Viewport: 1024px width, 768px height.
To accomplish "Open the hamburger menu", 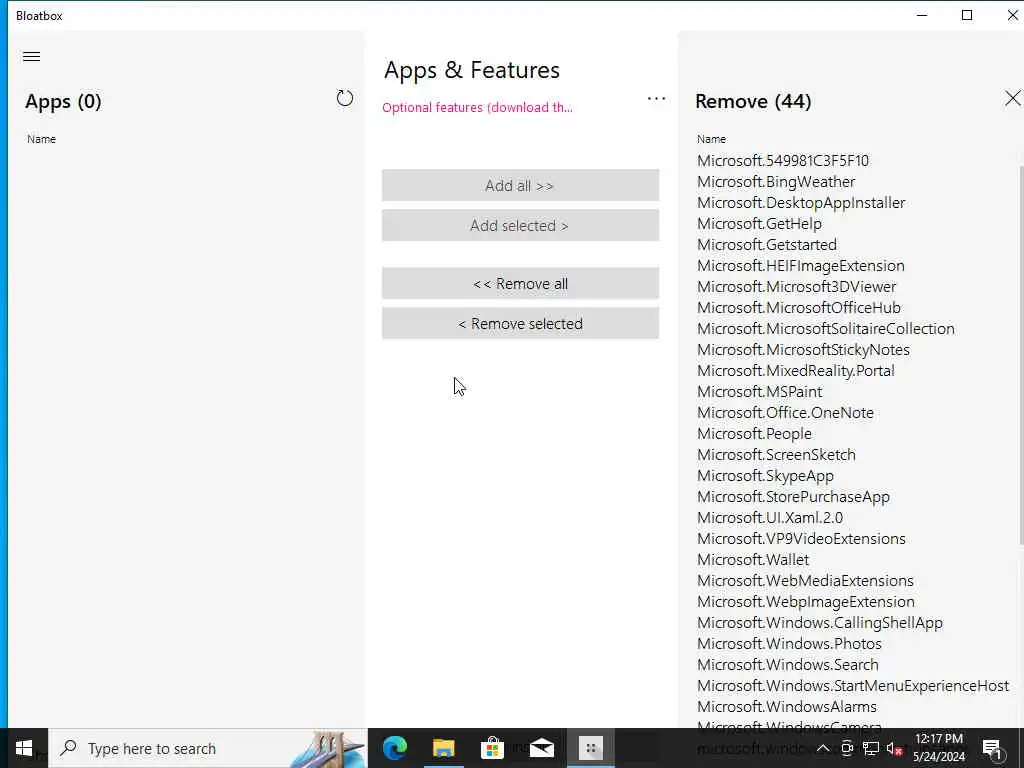I will point(31,56).
